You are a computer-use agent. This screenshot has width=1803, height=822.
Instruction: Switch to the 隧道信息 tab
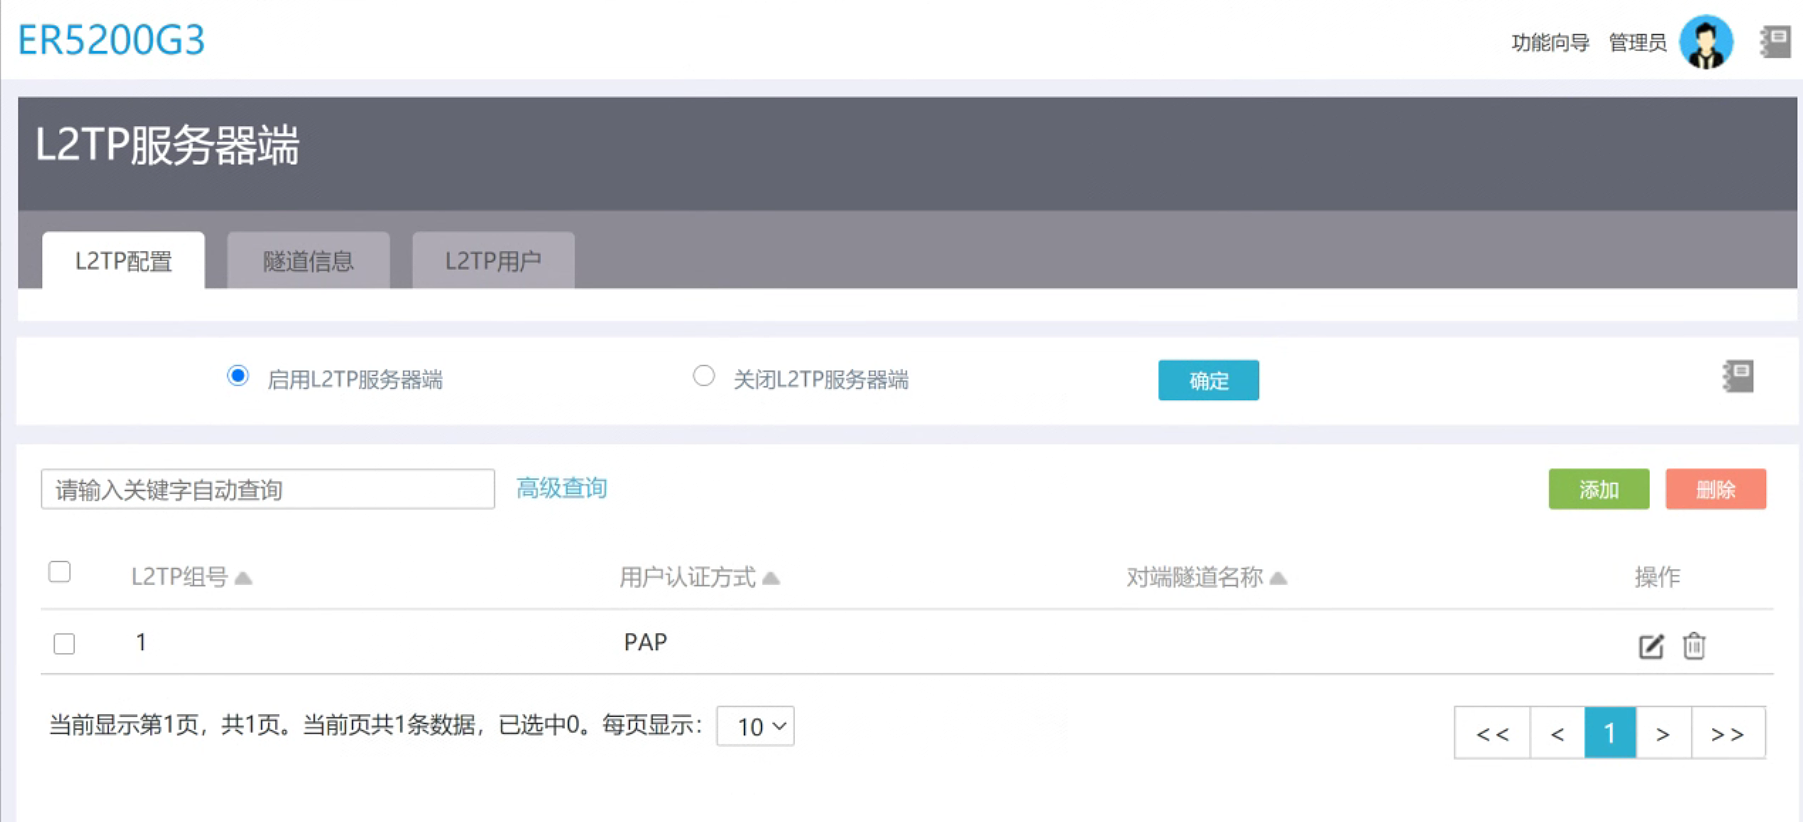click(308, 261)
